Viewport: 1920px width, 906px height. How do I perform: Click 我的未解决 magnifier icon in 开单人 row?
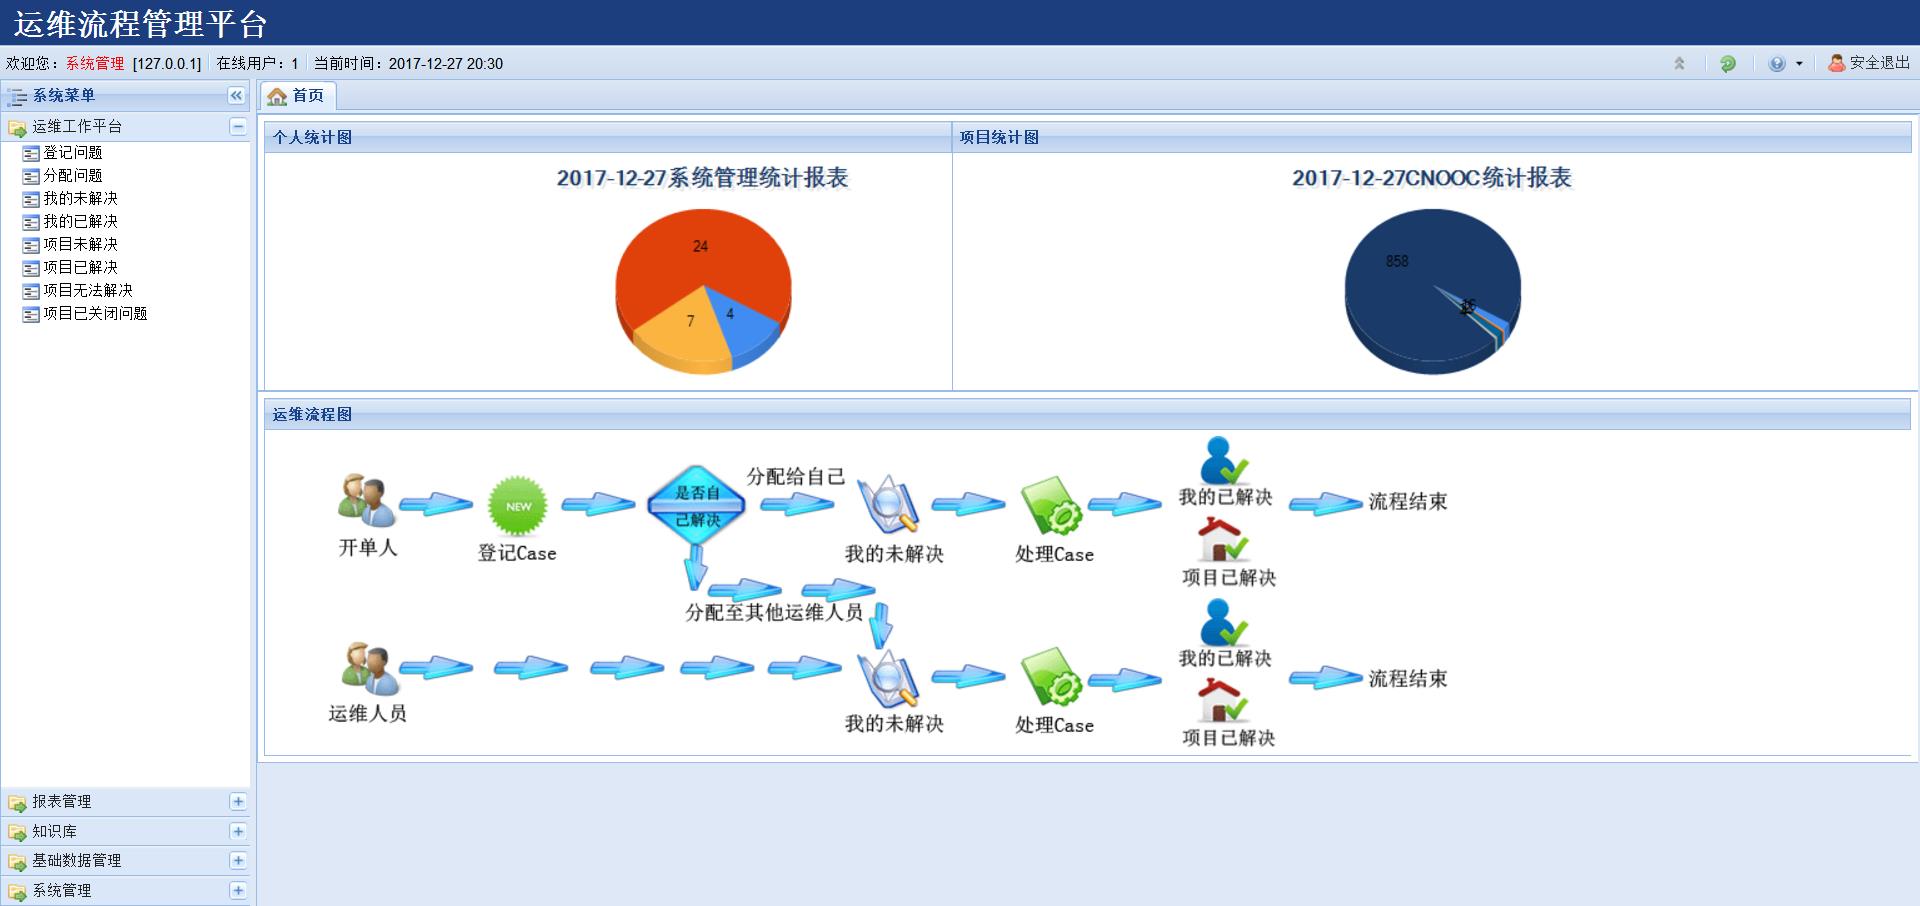[889, 505]
